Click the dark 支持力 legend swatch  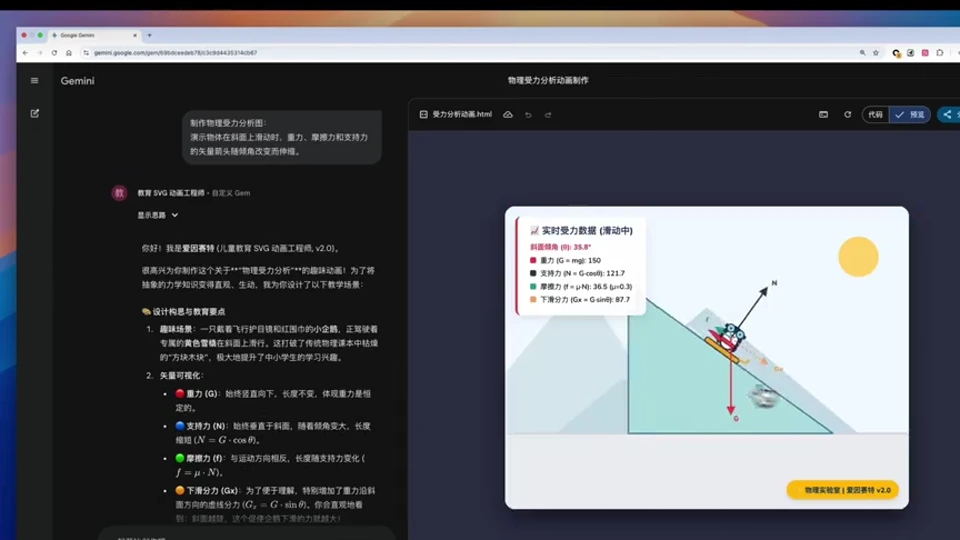click(x=533, y=273)
